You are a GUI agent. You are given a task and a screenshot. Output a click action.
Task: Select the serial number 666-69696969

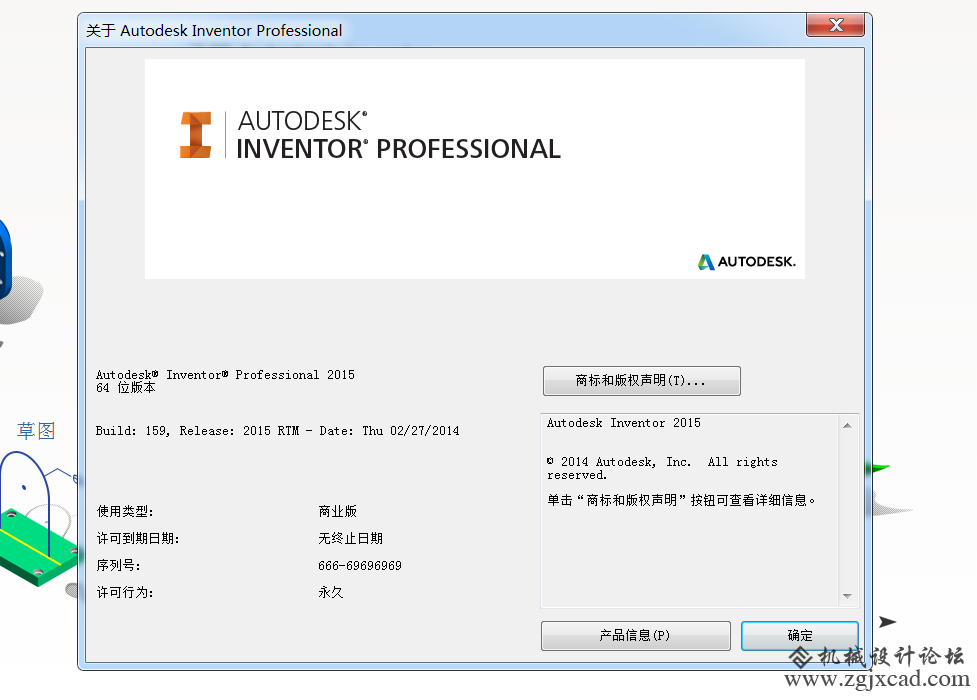click(360, 565)
